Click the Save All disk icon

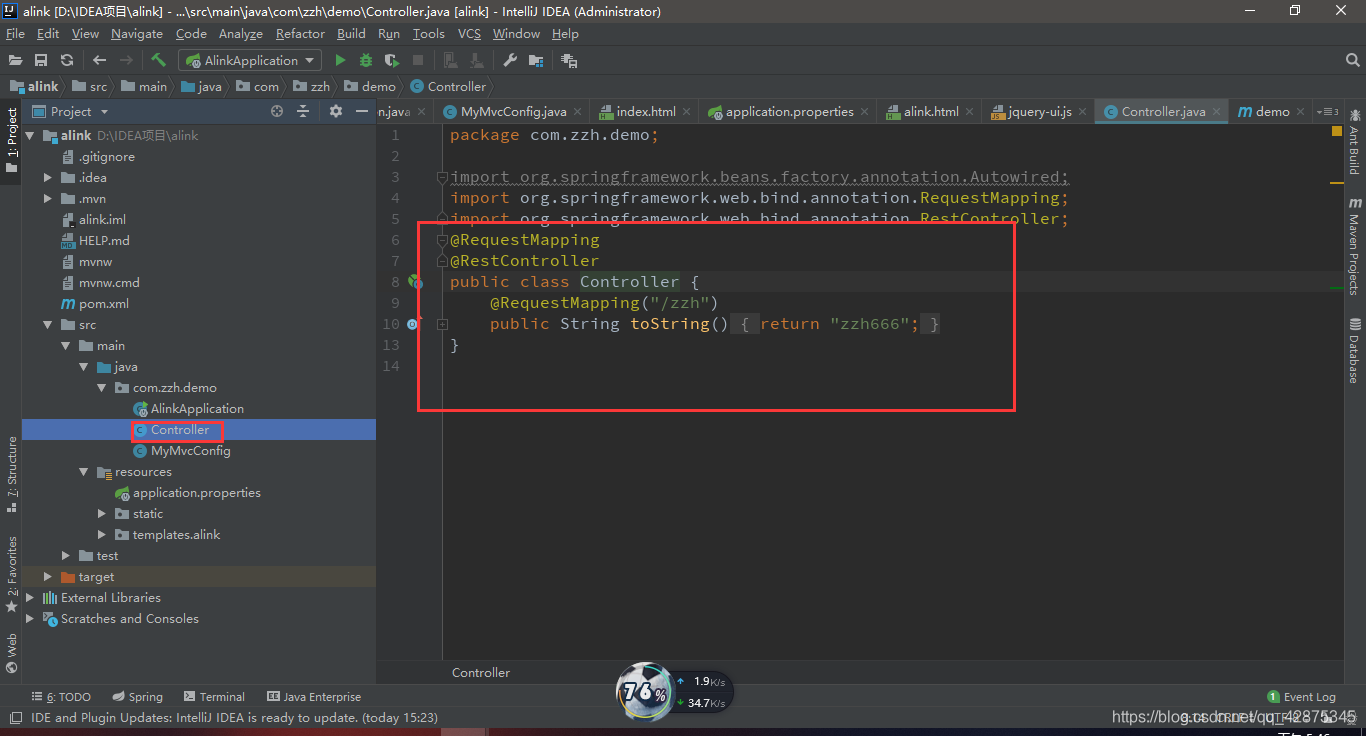click(41, 60)
